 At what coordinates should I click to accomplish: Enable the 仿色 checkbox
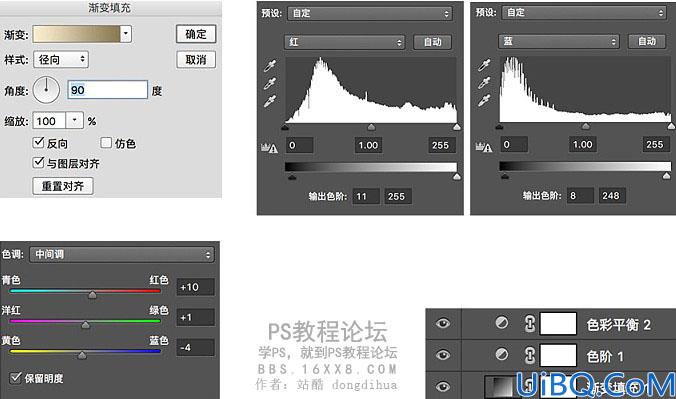[x=106, y=142]
